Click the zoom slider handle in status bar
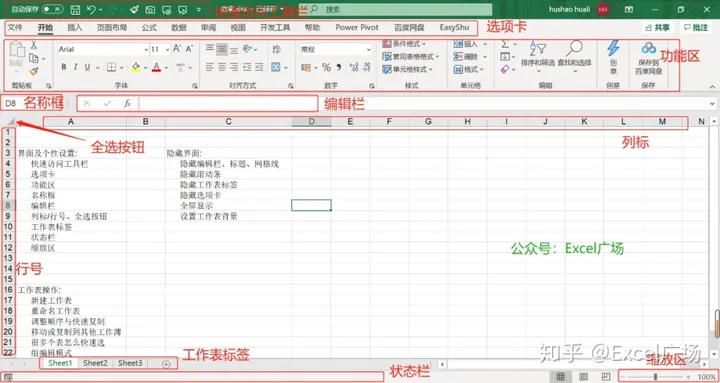720x383 pixels. [655, 377]
